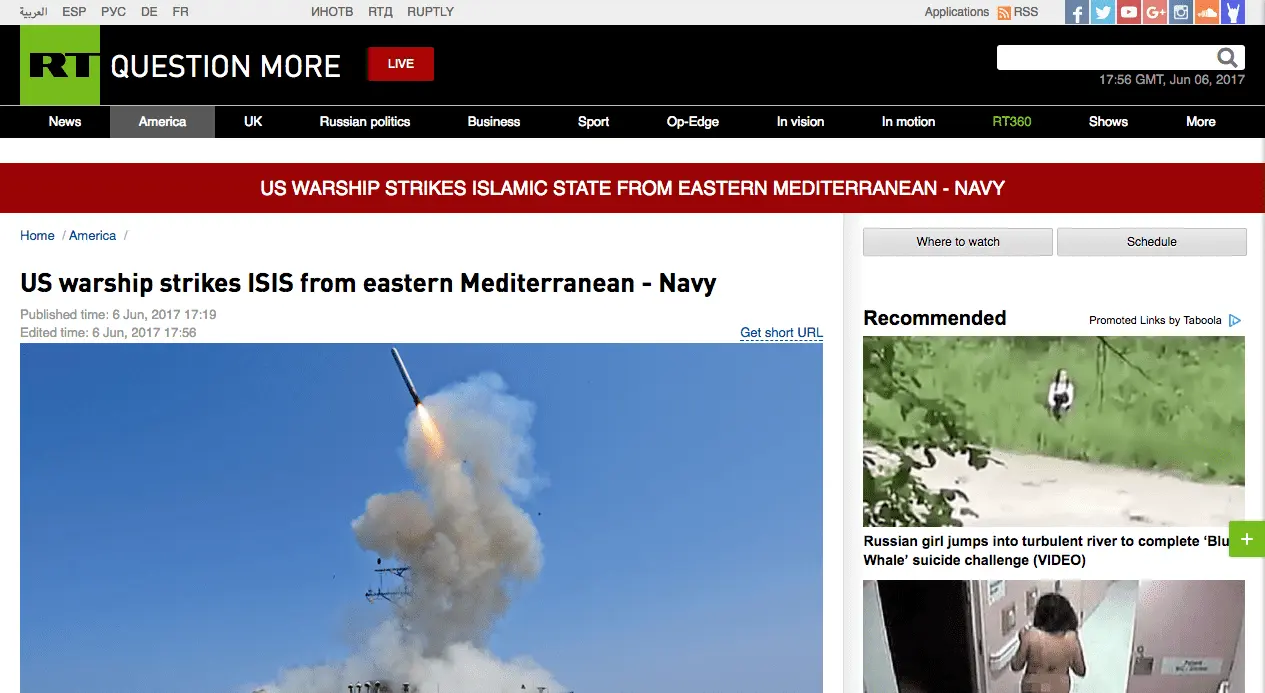This screenshot has width=1265, height=693.
Task: Open RT's Google Plus icon
Action: coord(1155,12)
